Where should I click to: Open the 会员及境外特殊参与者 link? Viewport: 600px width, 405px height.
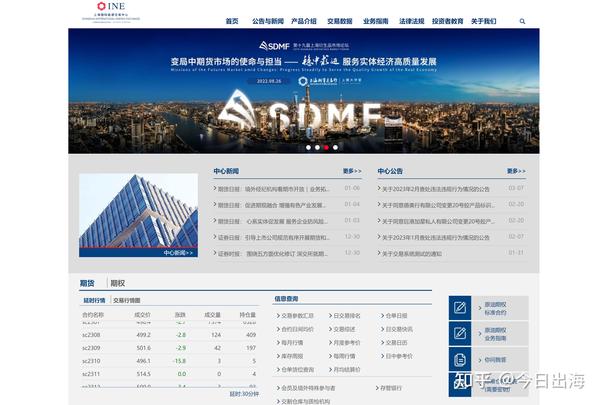(306, 388)
